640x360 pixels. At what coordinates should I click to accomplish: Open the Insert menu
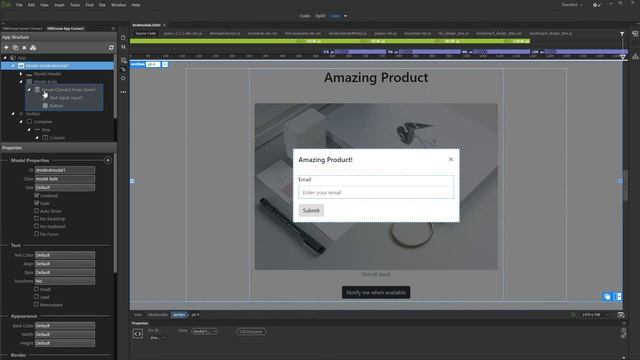[x=59, y=5]
